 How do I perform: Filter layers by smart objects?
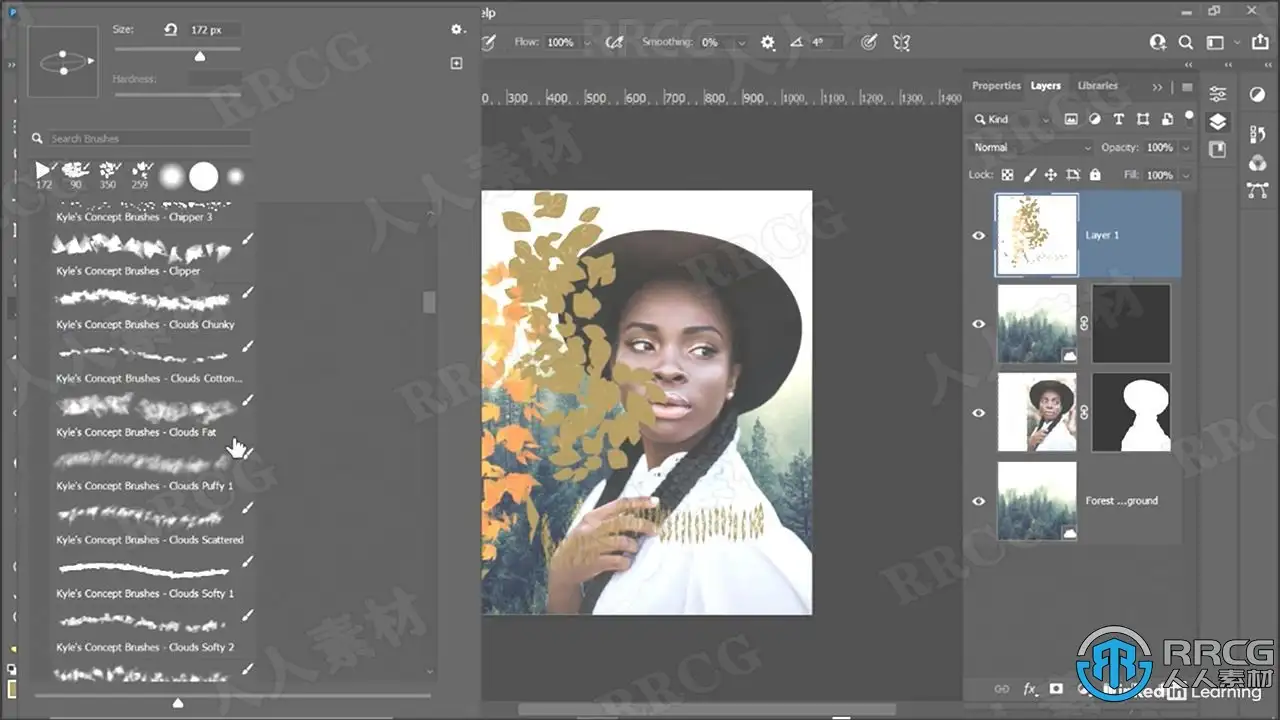pos(1166,119)
